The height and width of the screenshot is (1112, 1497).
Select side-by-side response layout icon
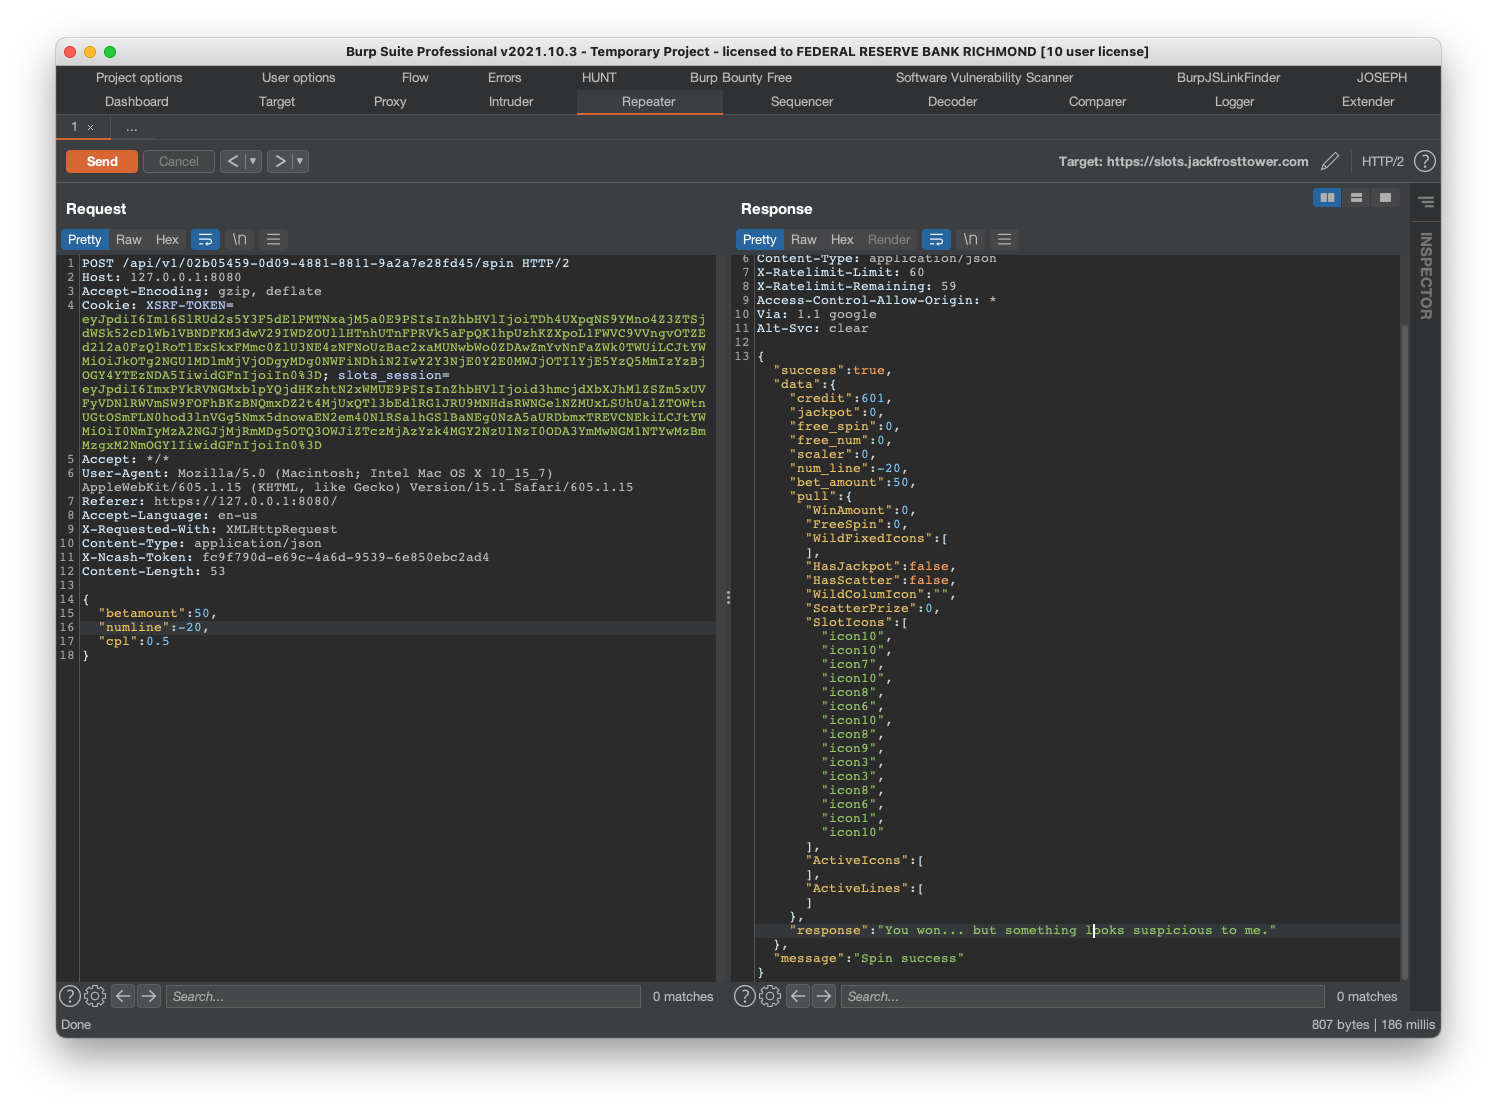click(x=1327, y=197)
